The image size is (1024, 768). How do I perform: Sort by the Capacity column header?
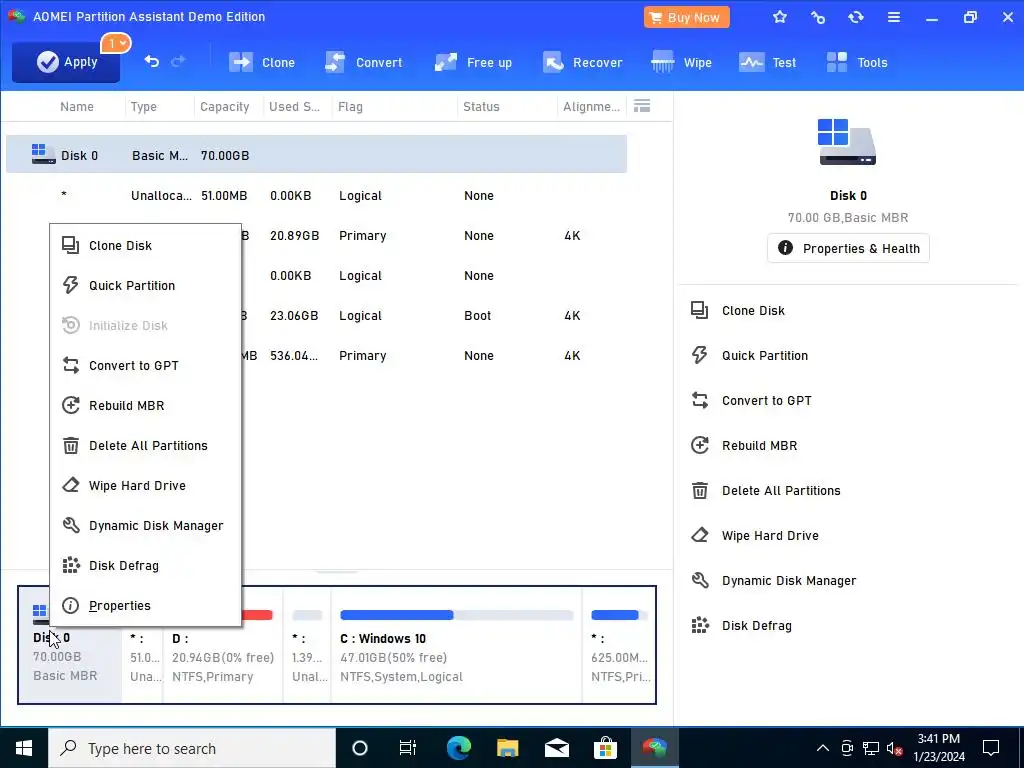pyautogui.click(x=225, y=106)
